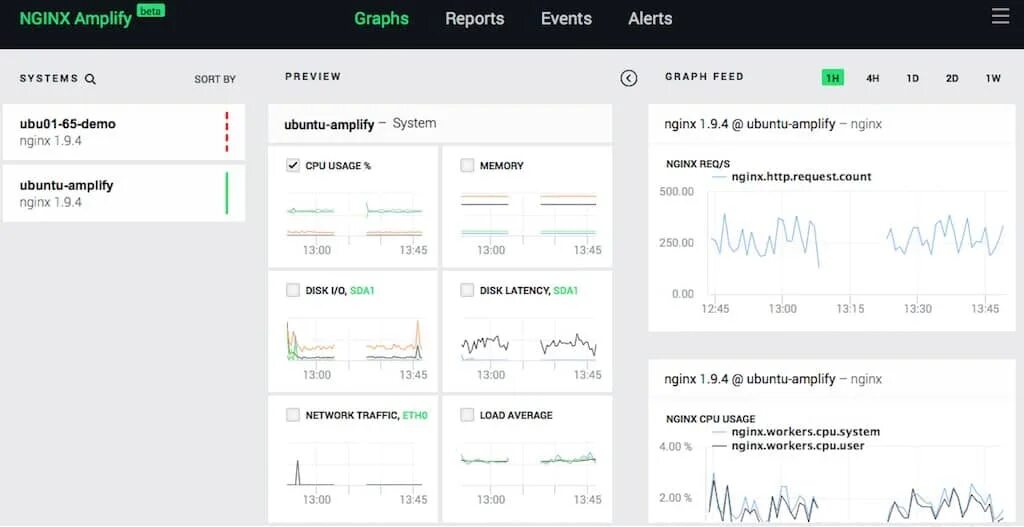The height and width of the screenshot is (527, 1024).
Task: Enable the NETWORK TRAFFIC checkbox
Action: [x=293, y=415]
